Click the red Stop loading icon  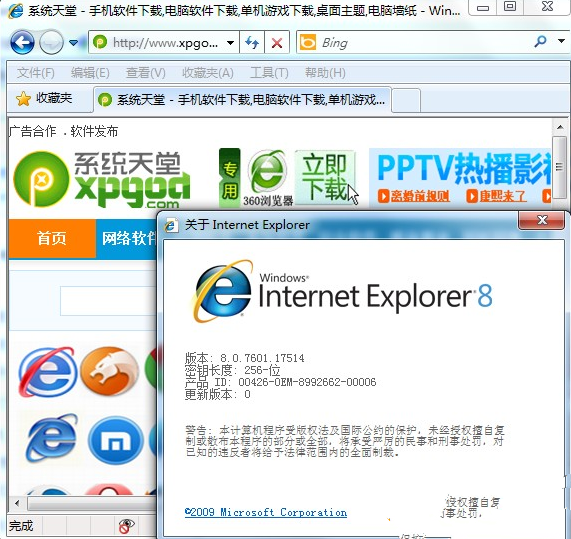click(277, 43)
